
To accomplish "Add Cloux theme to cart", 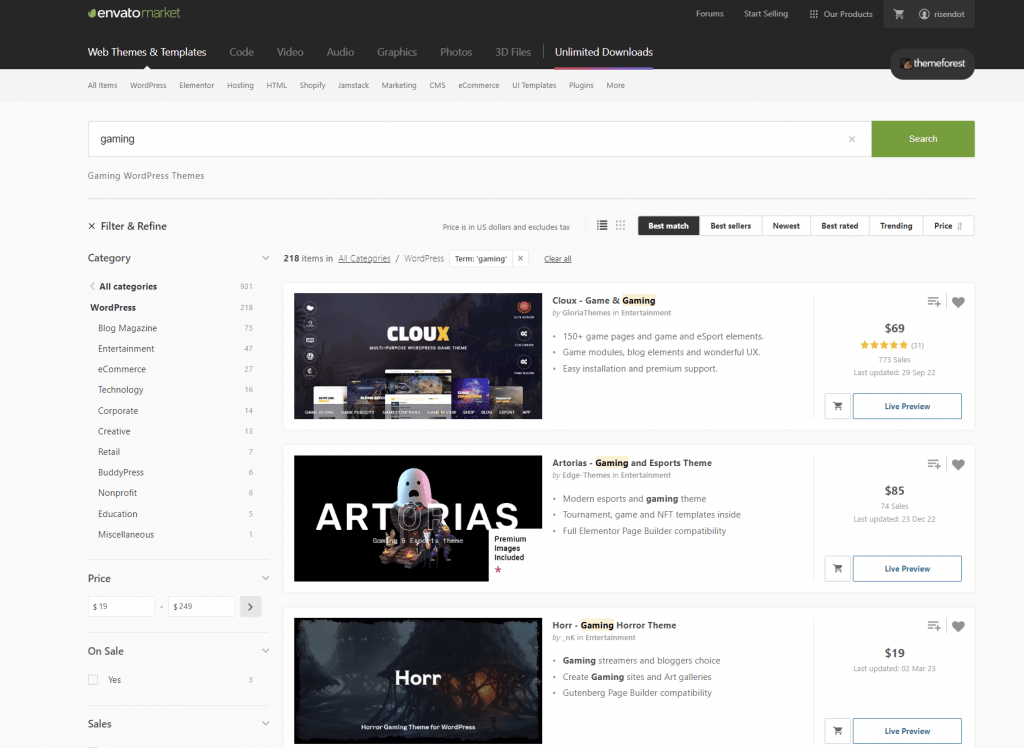I will 837,406.
